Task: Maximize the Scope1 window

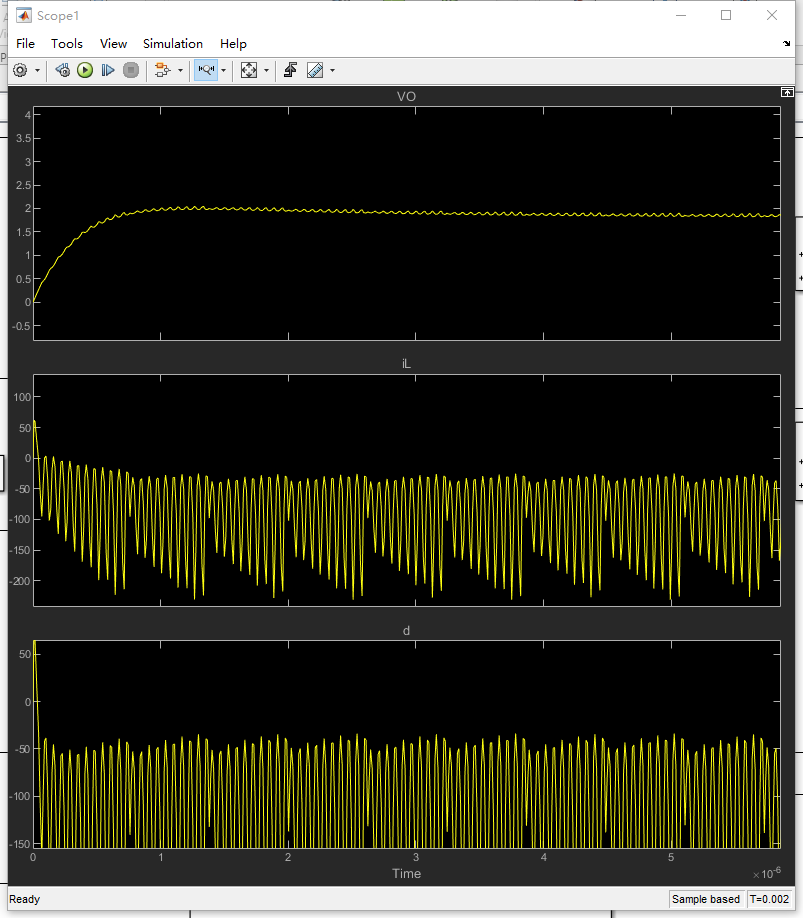Action: (x=726, y=16)
